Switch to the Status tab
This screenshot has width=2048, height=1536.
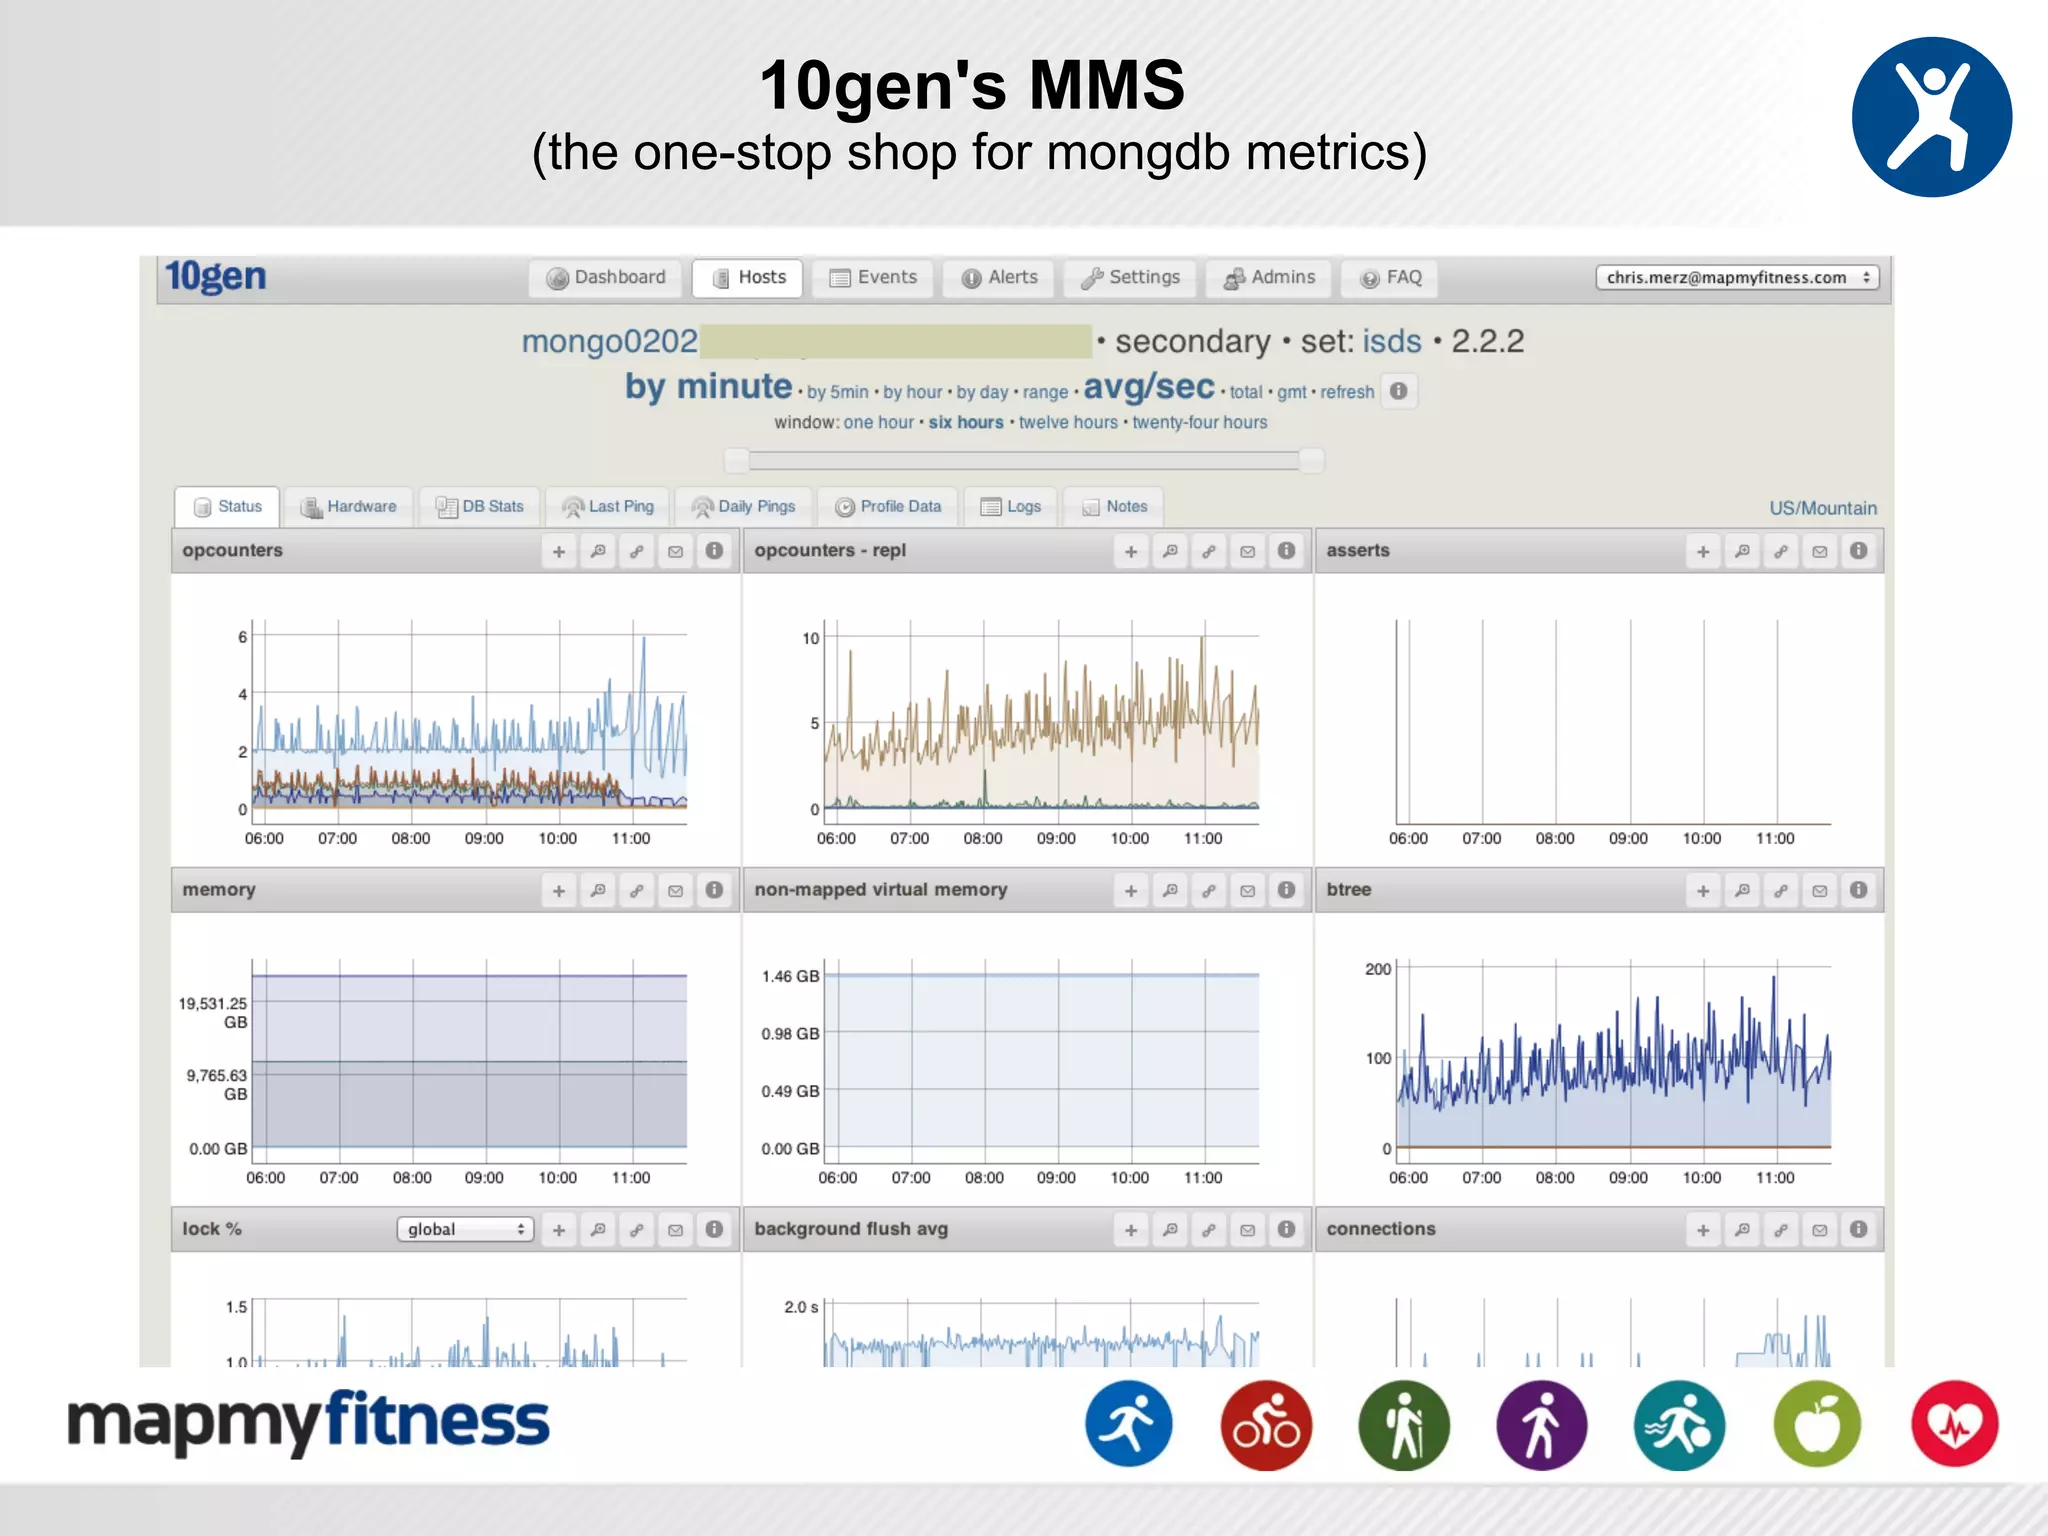click(x=227, y=507)
